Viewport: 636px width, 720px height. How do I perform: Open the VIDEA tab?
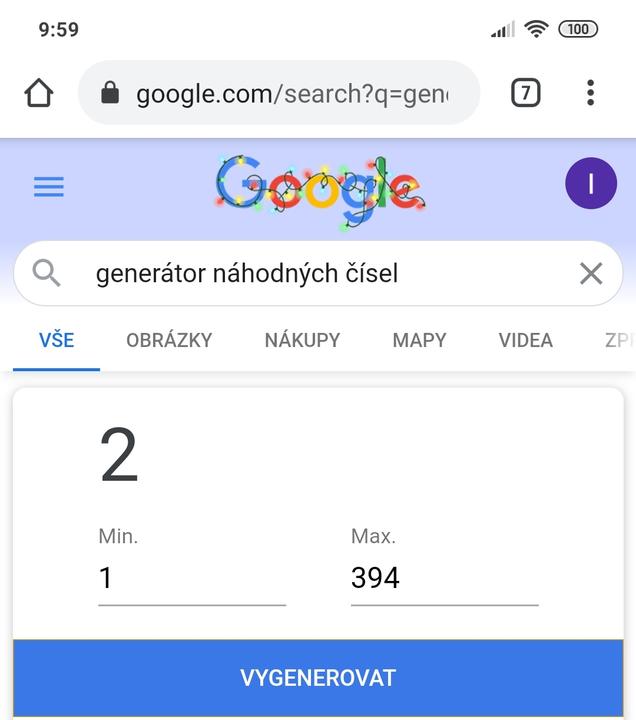coord(525,340)
